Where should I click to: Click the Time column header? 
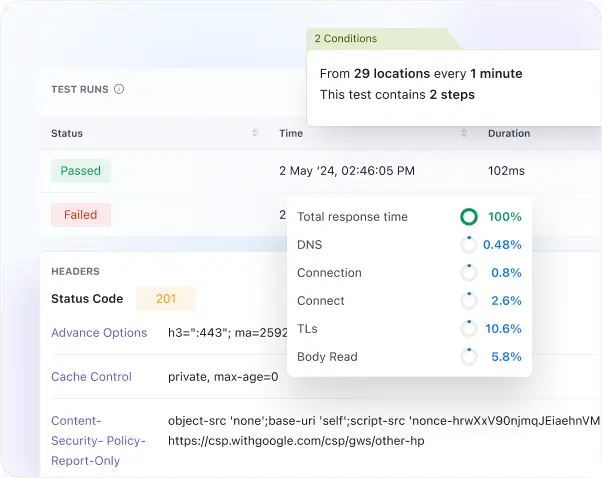tap(291, 133)
